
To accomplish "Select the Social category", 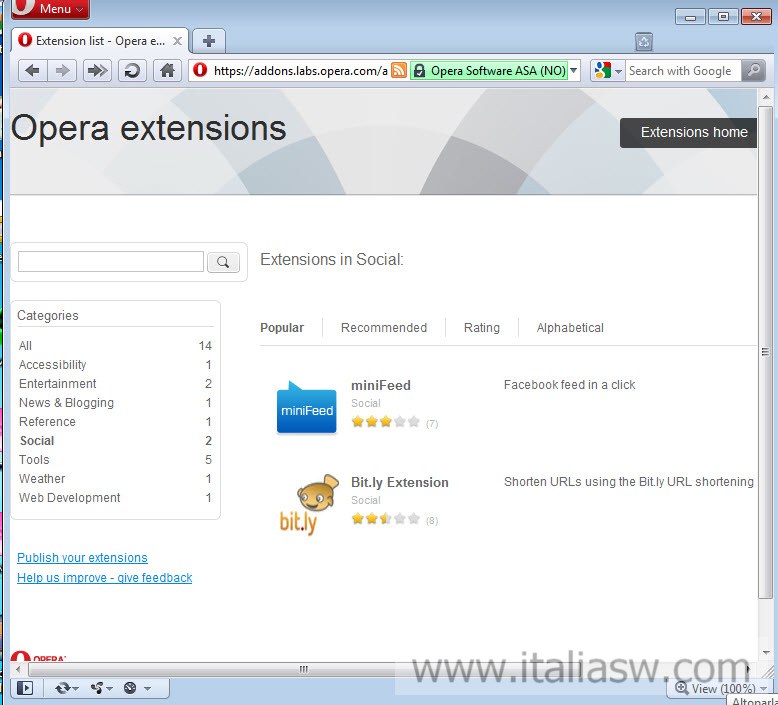I will 115,441.
